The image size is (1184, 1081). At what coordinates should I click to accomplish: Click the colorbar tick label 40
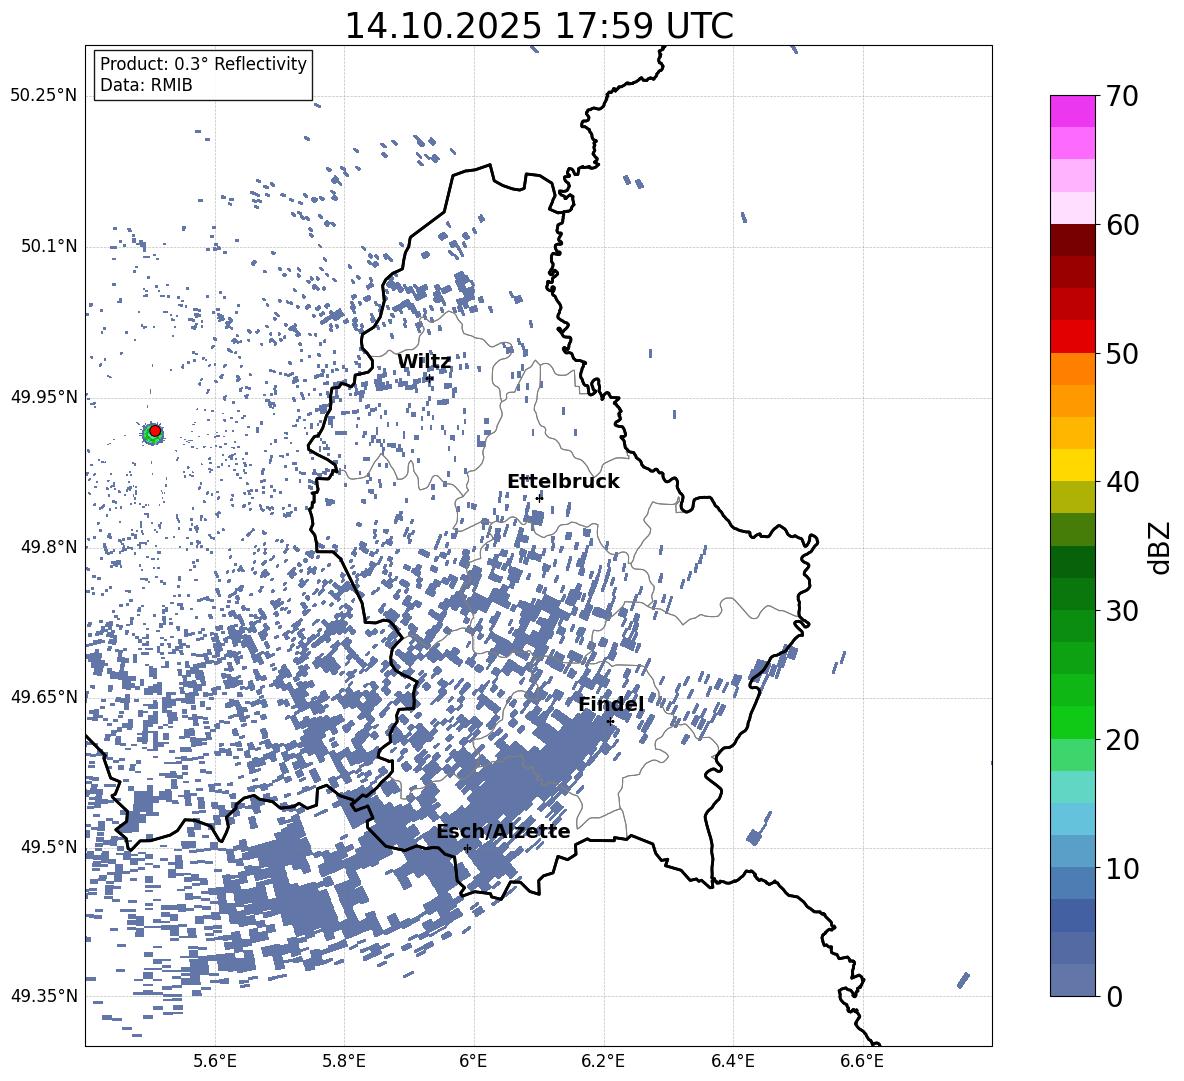[x=1121, y=482]
